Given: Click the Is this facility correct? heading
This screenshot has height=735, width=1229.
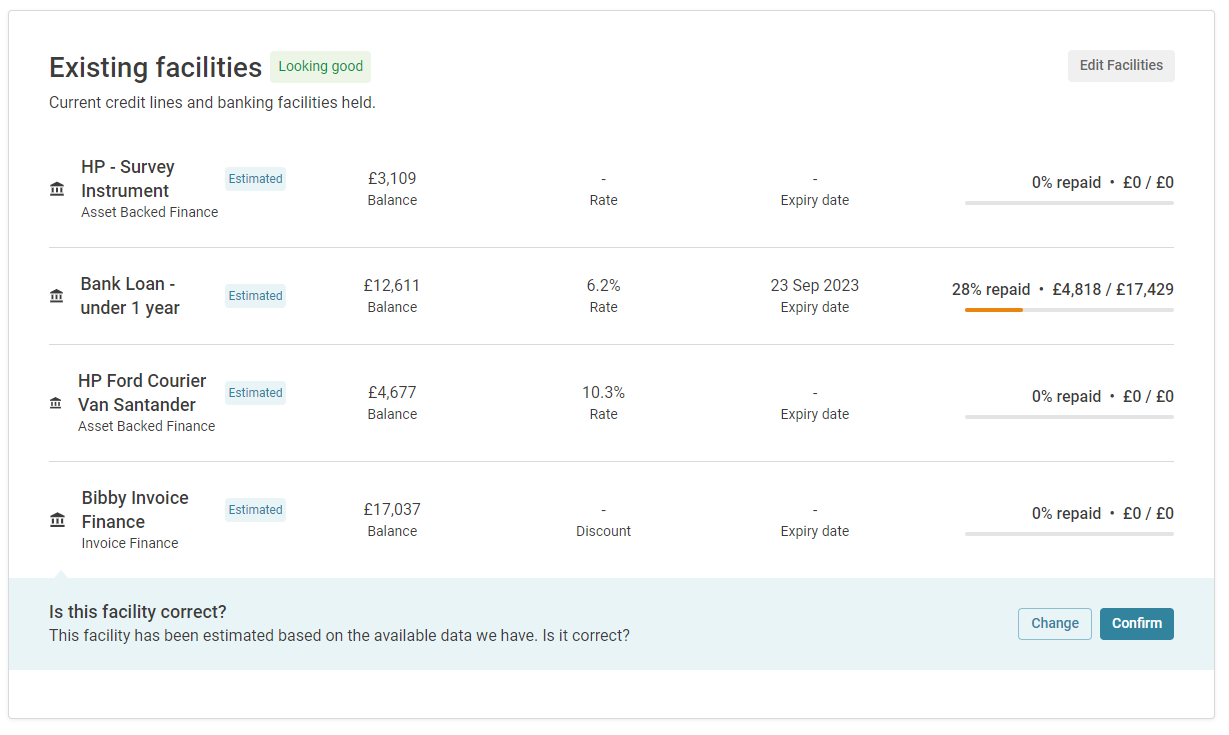Looking at the screenshot, I should (x=138, y=612).
